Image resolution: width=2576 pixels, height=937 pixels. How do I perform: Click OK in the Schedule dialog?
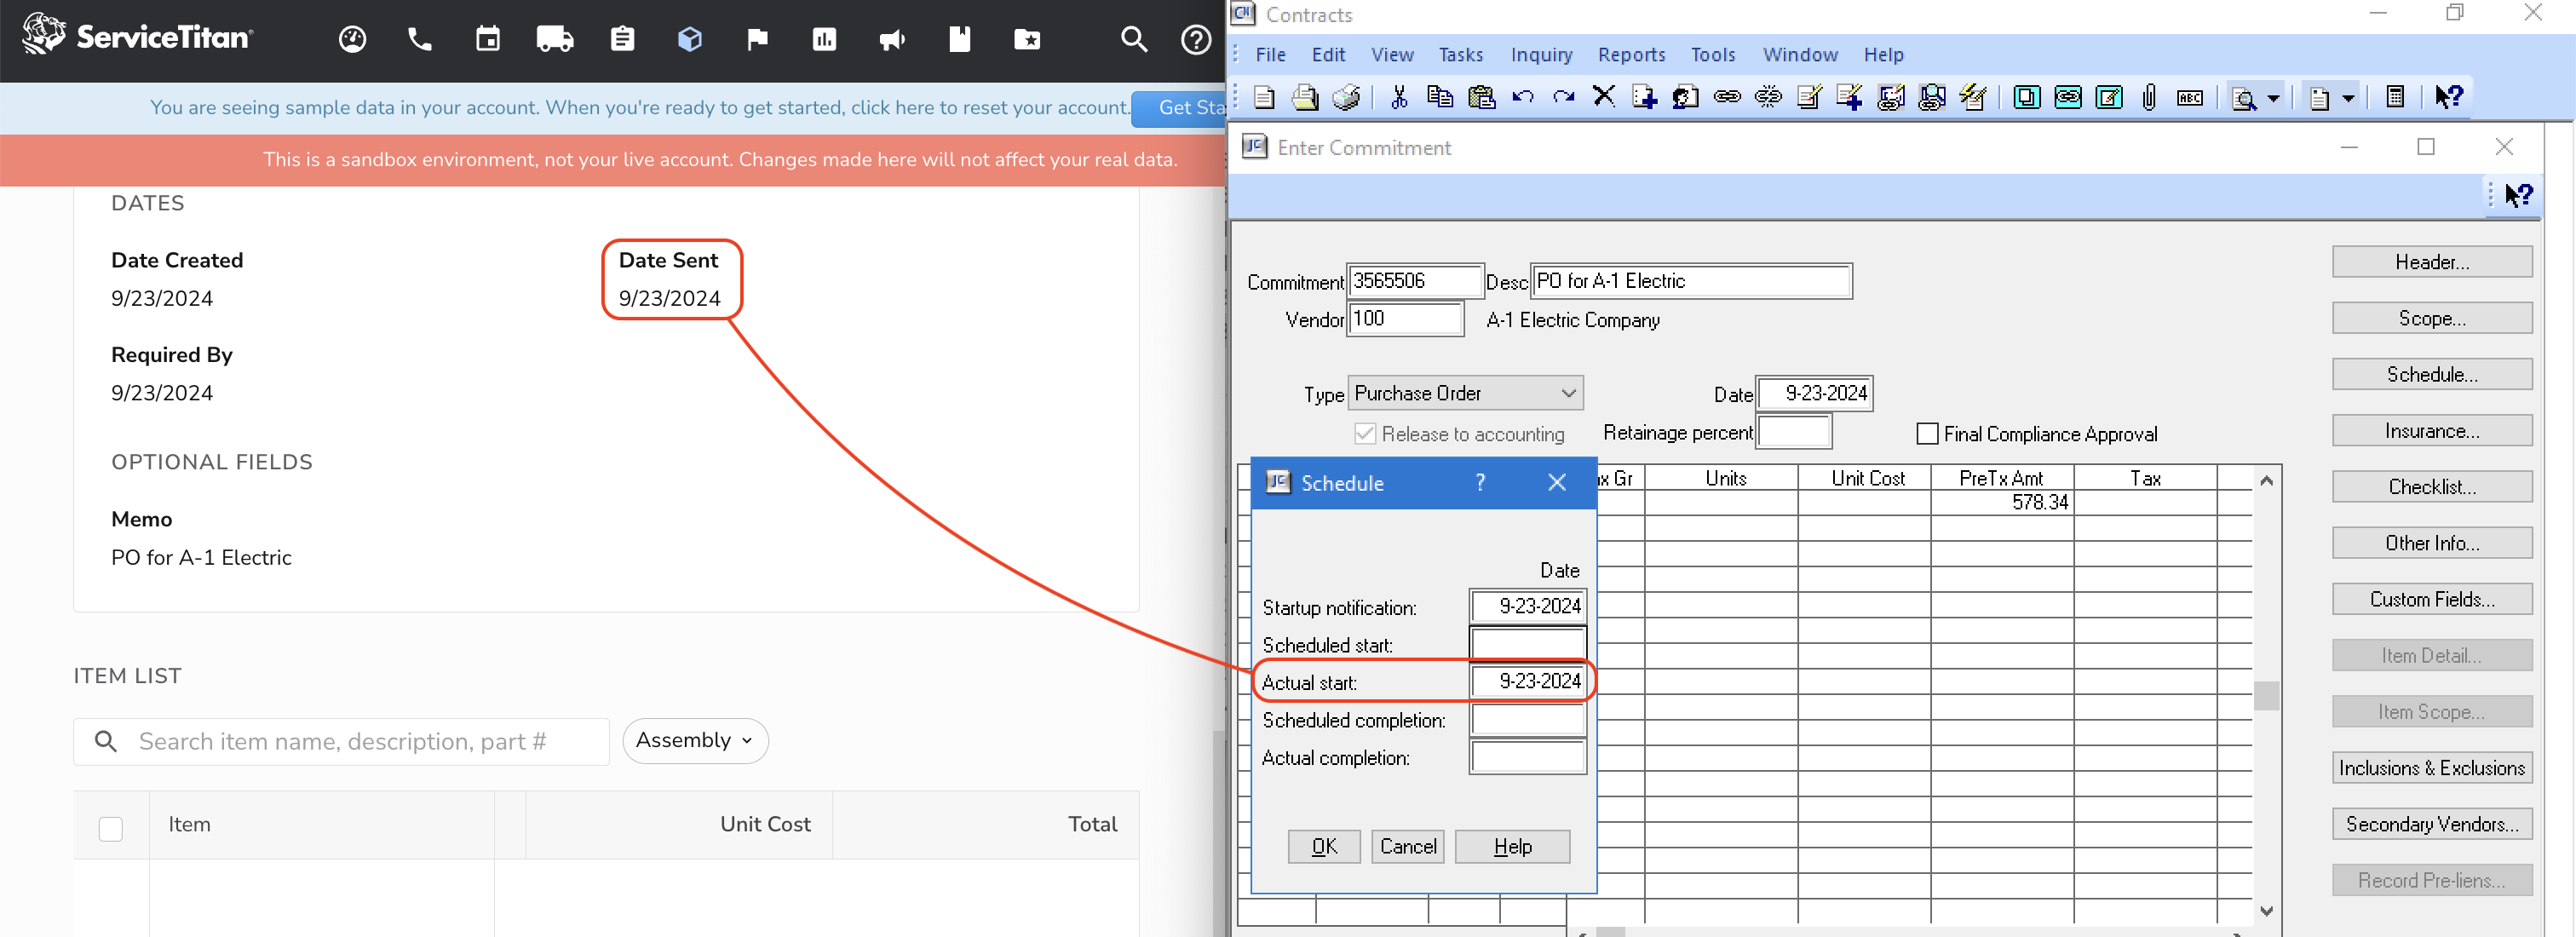pyautogui.click(x=1324, y=846)
